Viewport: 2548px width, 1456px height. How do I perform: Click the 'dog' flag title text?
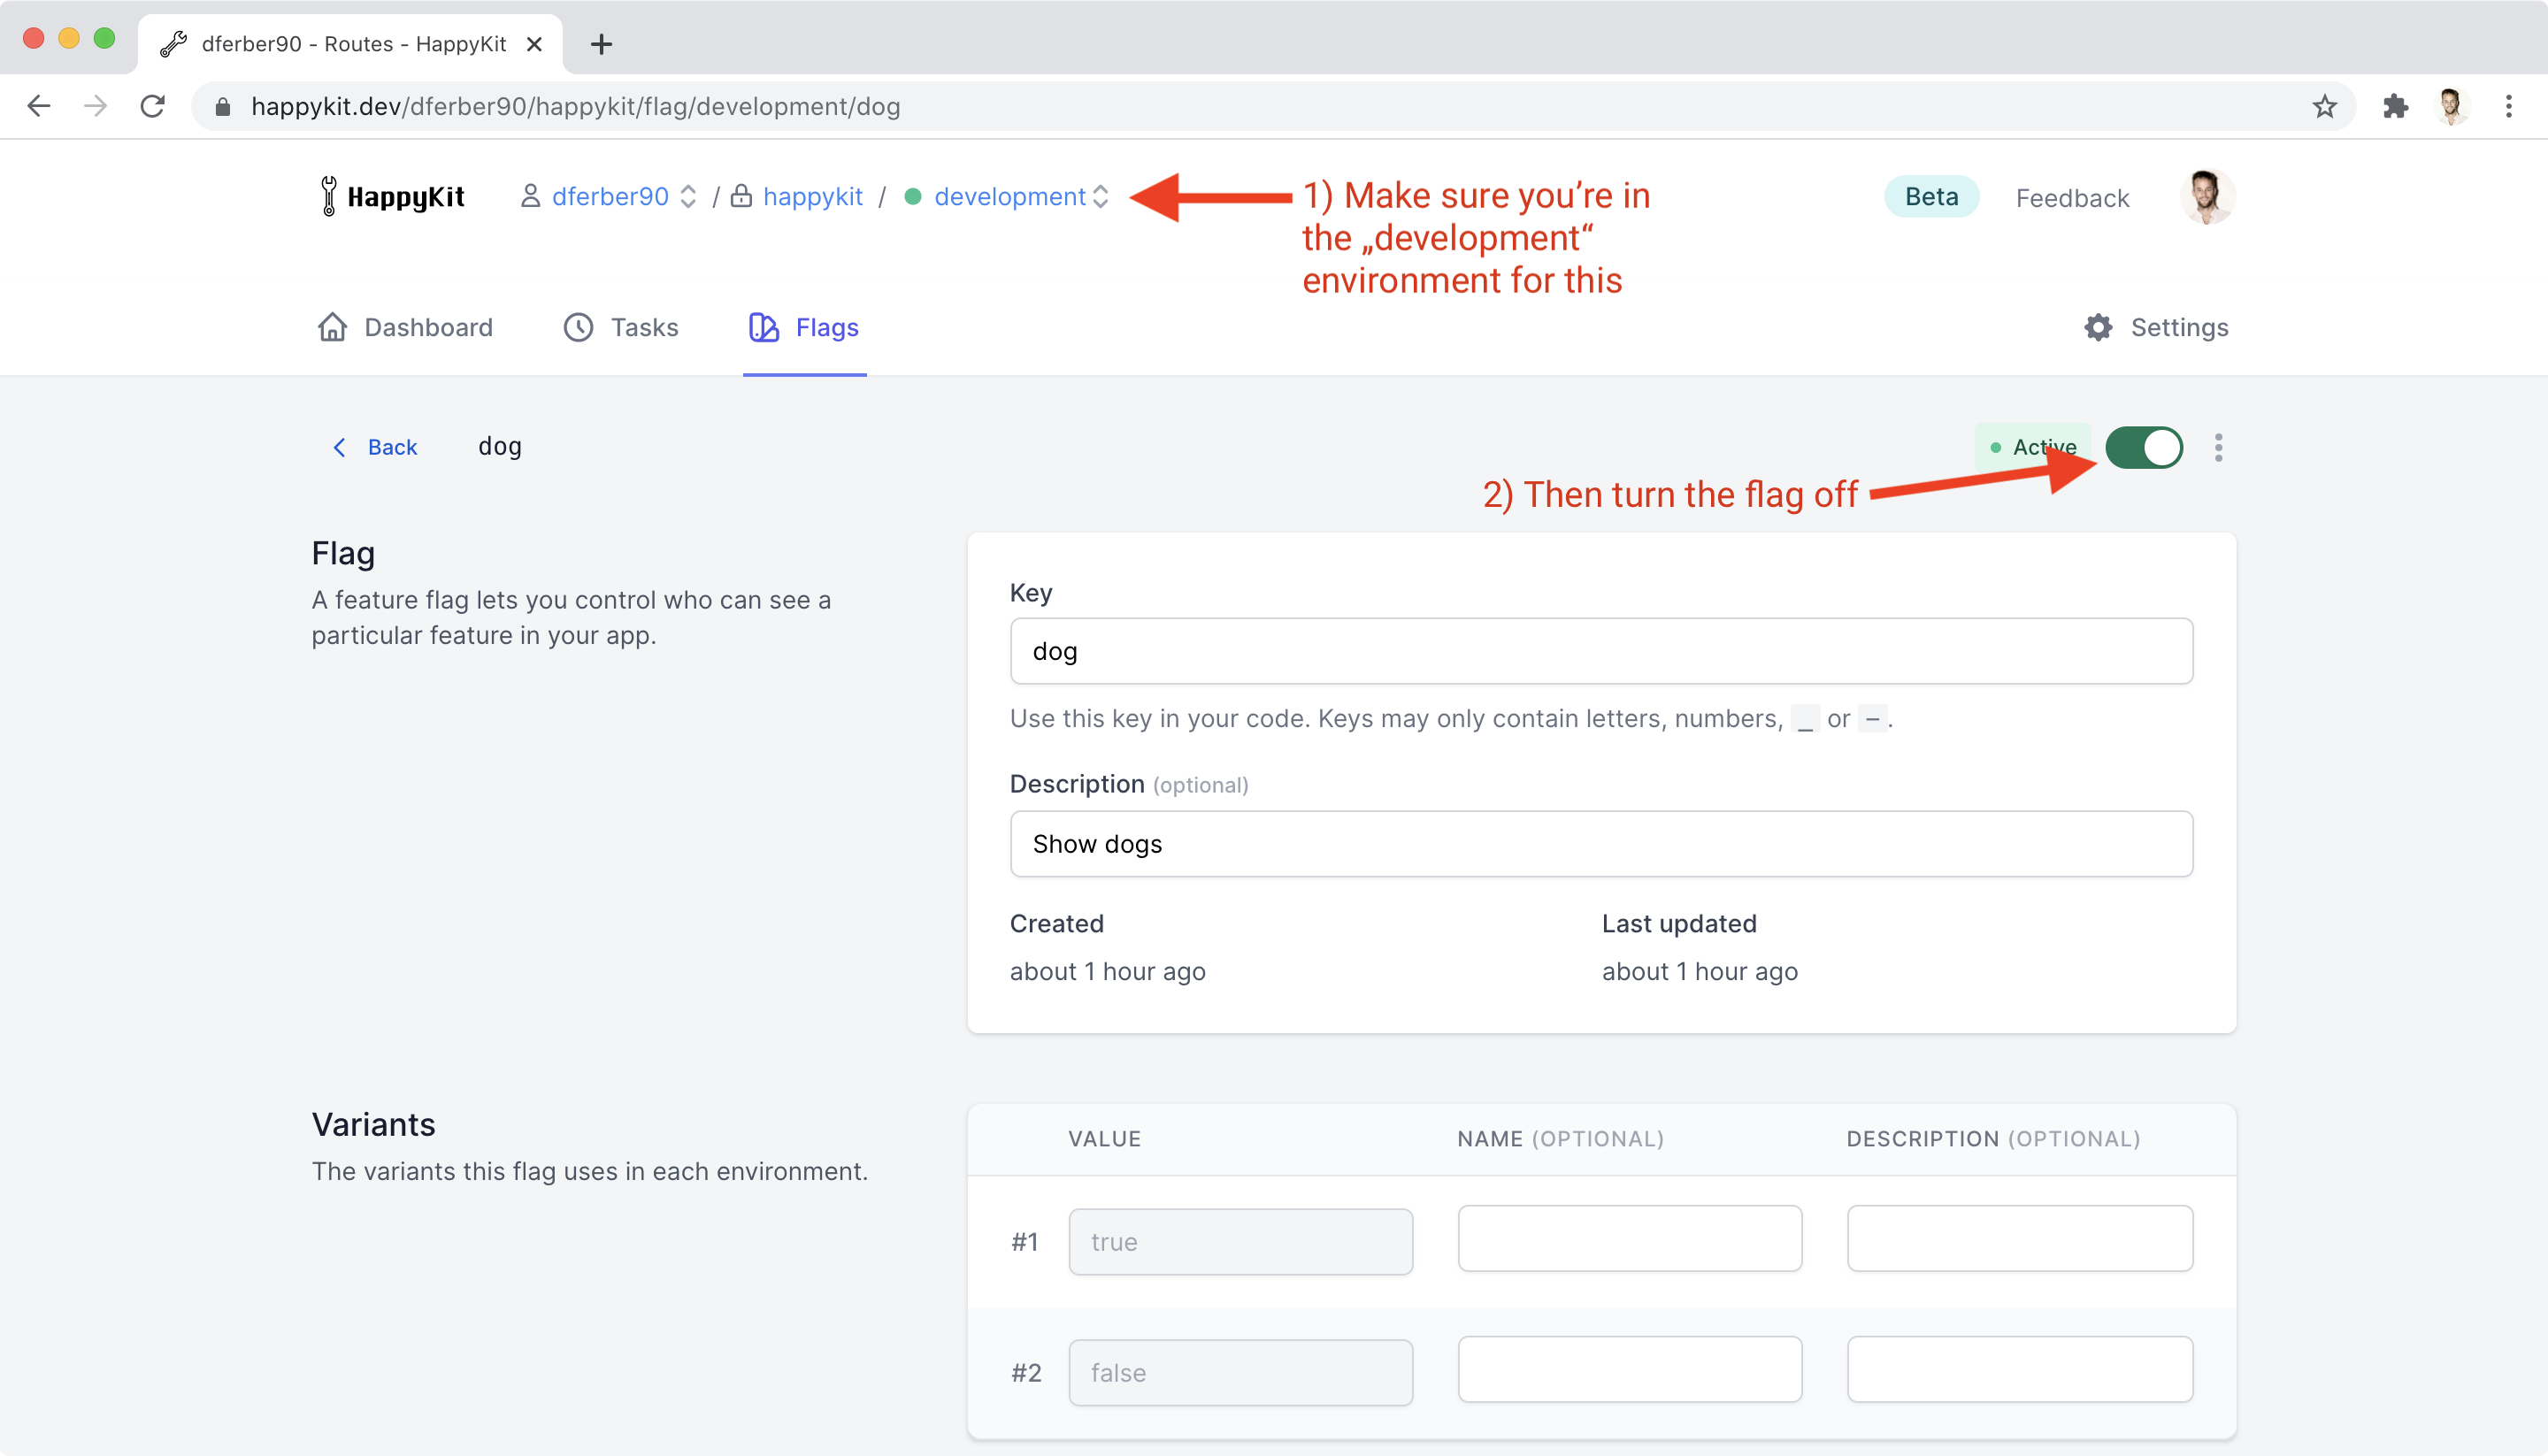click(500, 446)
